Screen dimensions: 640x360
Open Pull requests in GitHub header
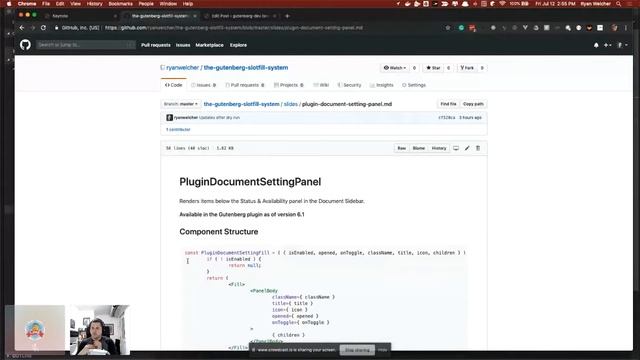(156, 45)
